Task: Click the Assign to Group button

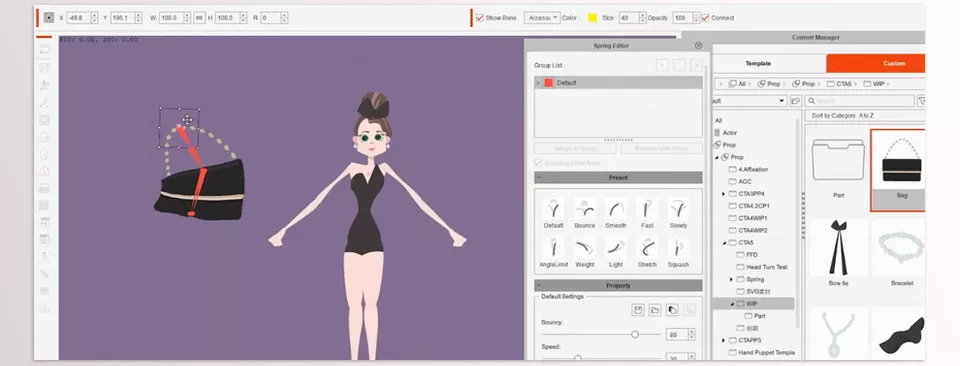Action: point(575,148)
